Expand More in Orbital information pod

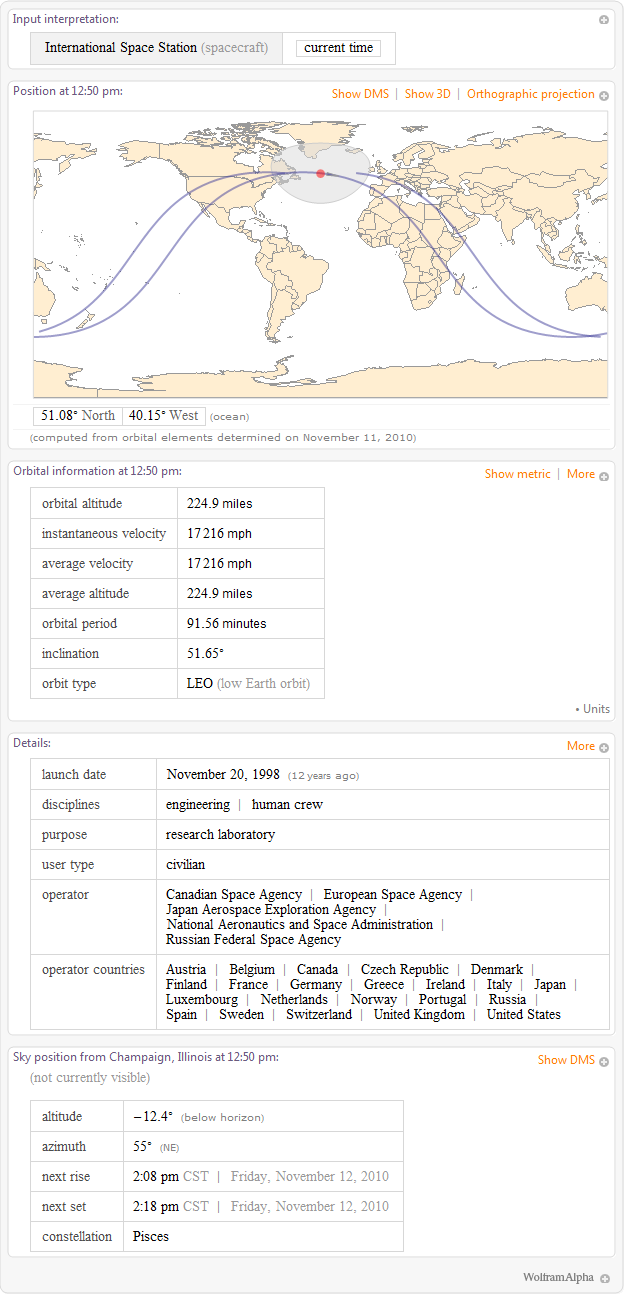580,474
